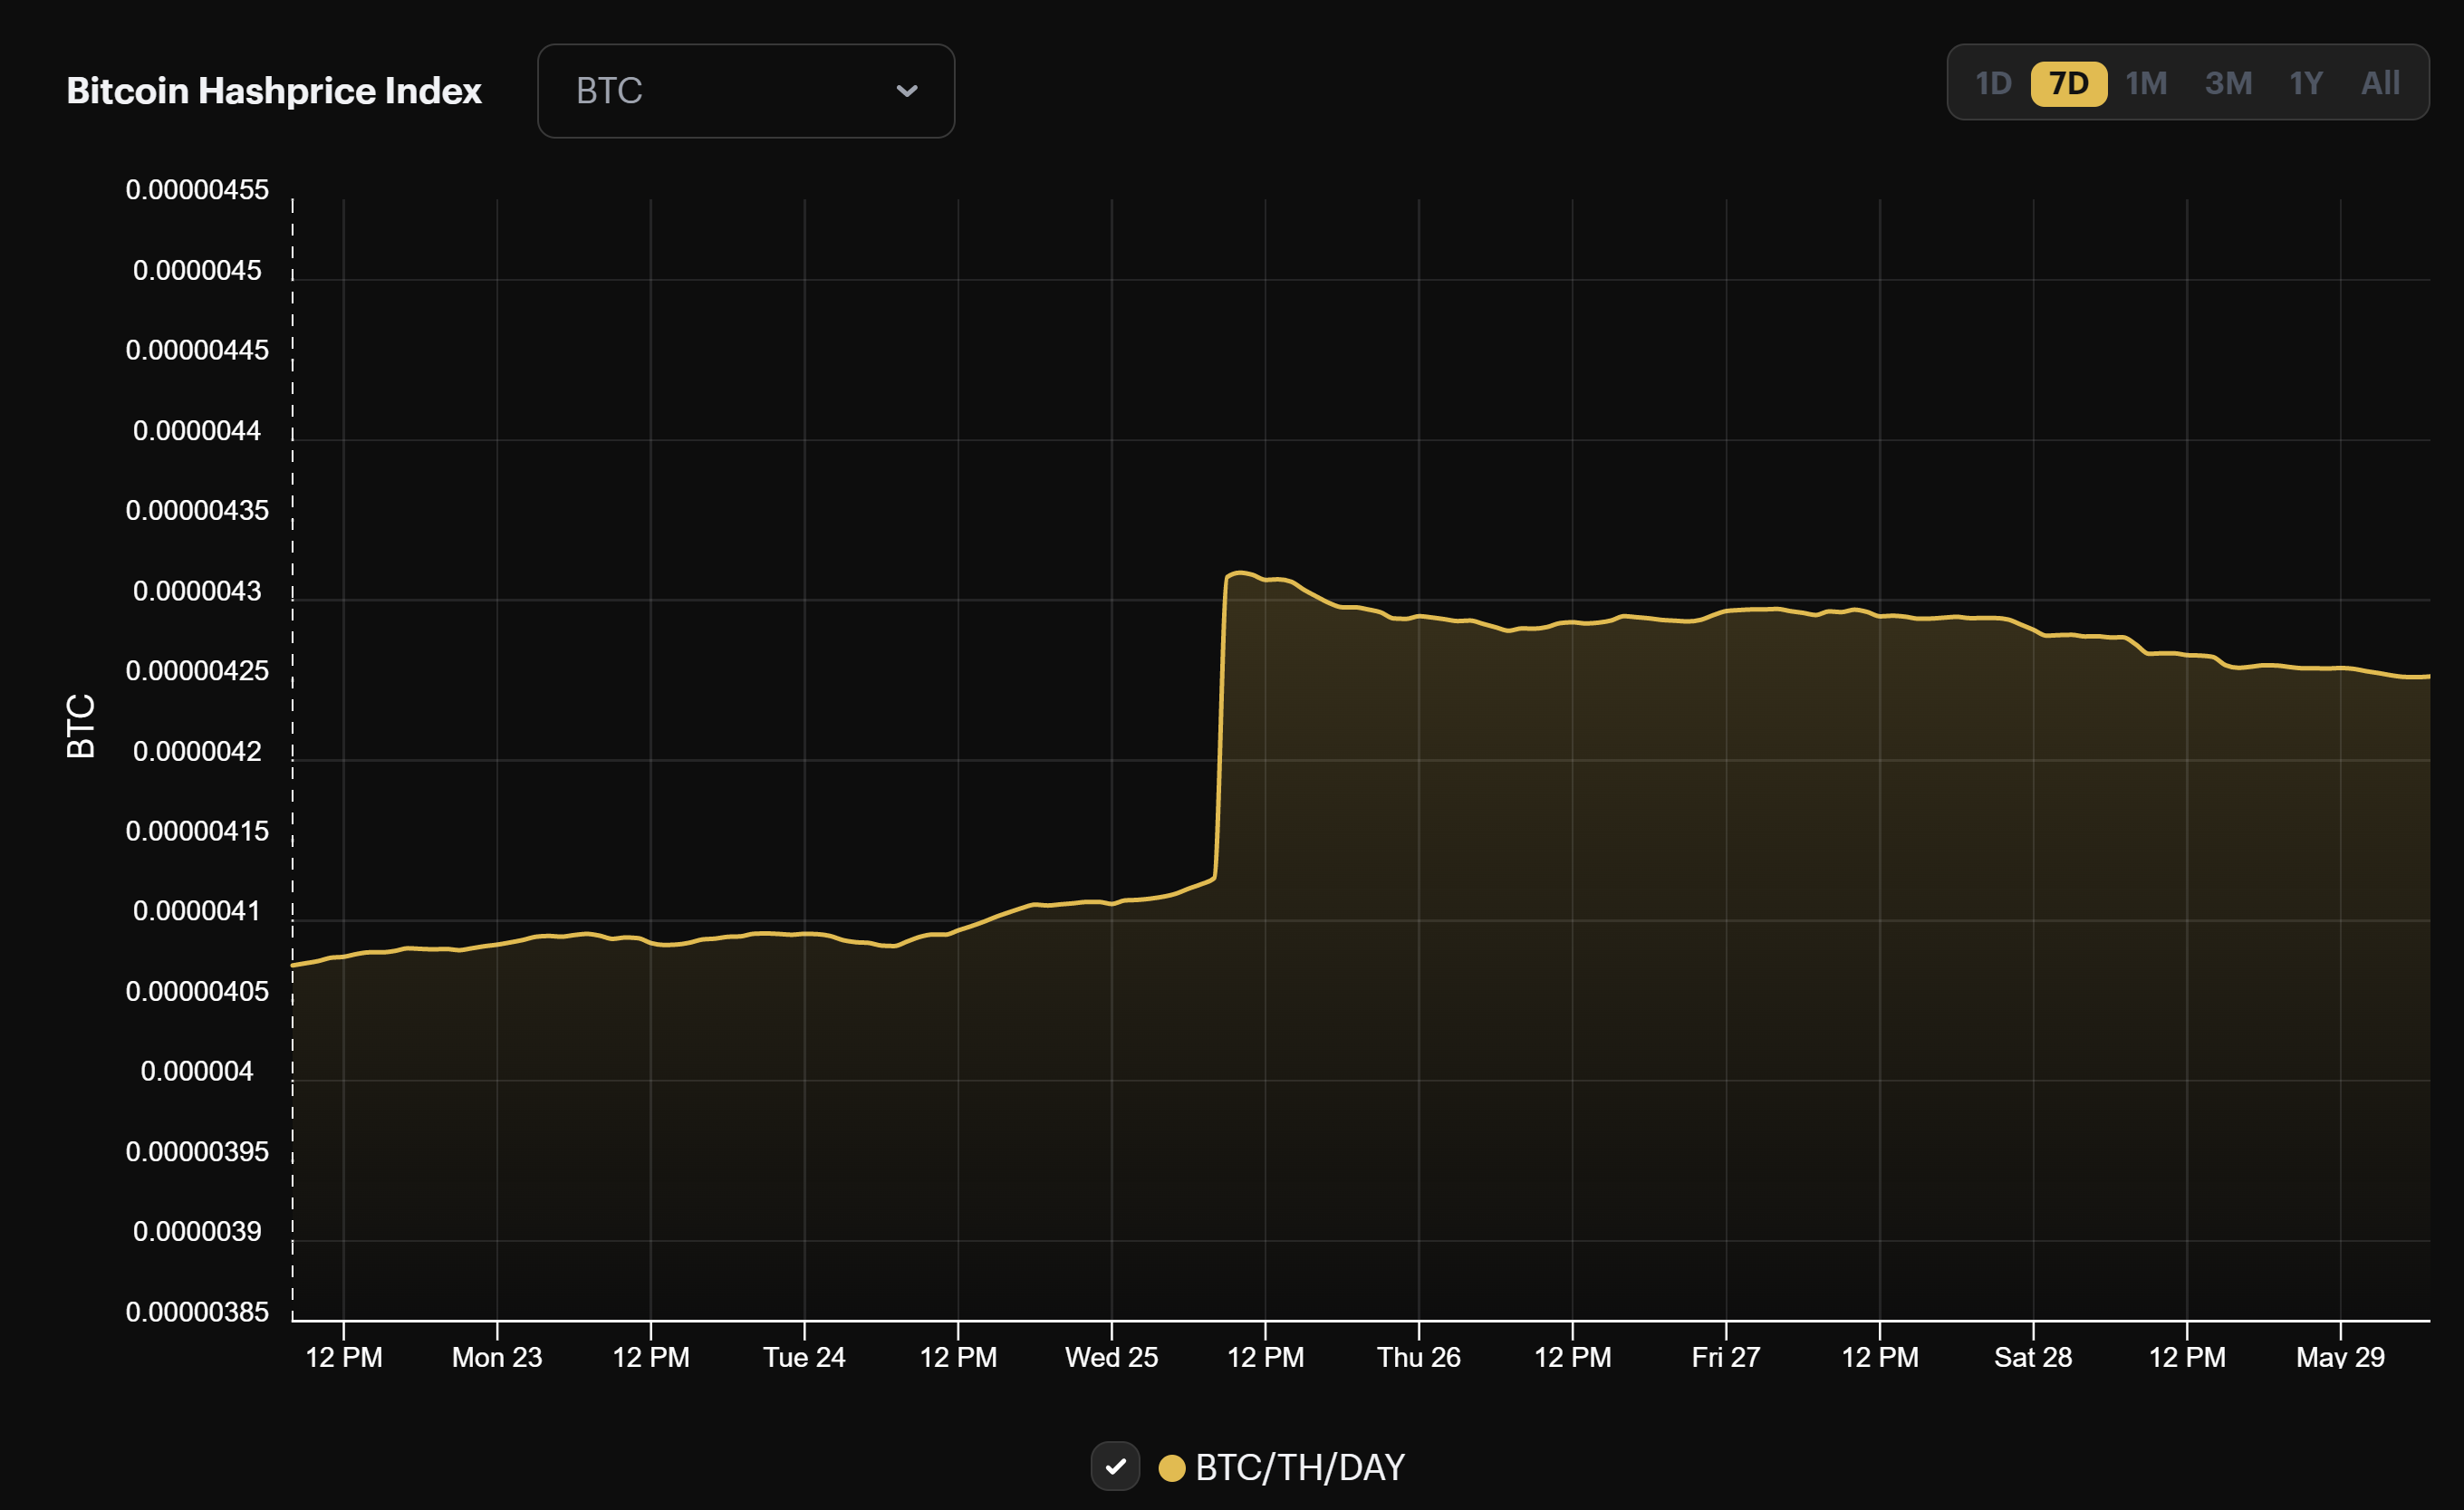Screen dimensions: 2464x1510
Task: Click the 0.000004 y-axis label
Action: pyautogui.click(x=197, y=1071)
